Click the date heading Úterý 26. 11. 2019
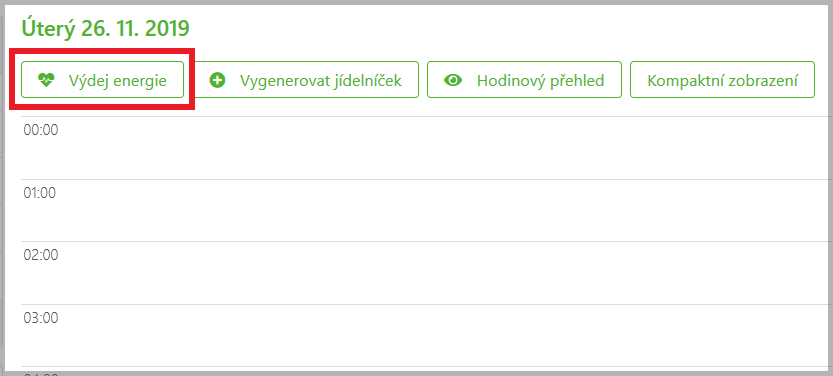The width and height of the screenshot is (833, 376). 105,28
